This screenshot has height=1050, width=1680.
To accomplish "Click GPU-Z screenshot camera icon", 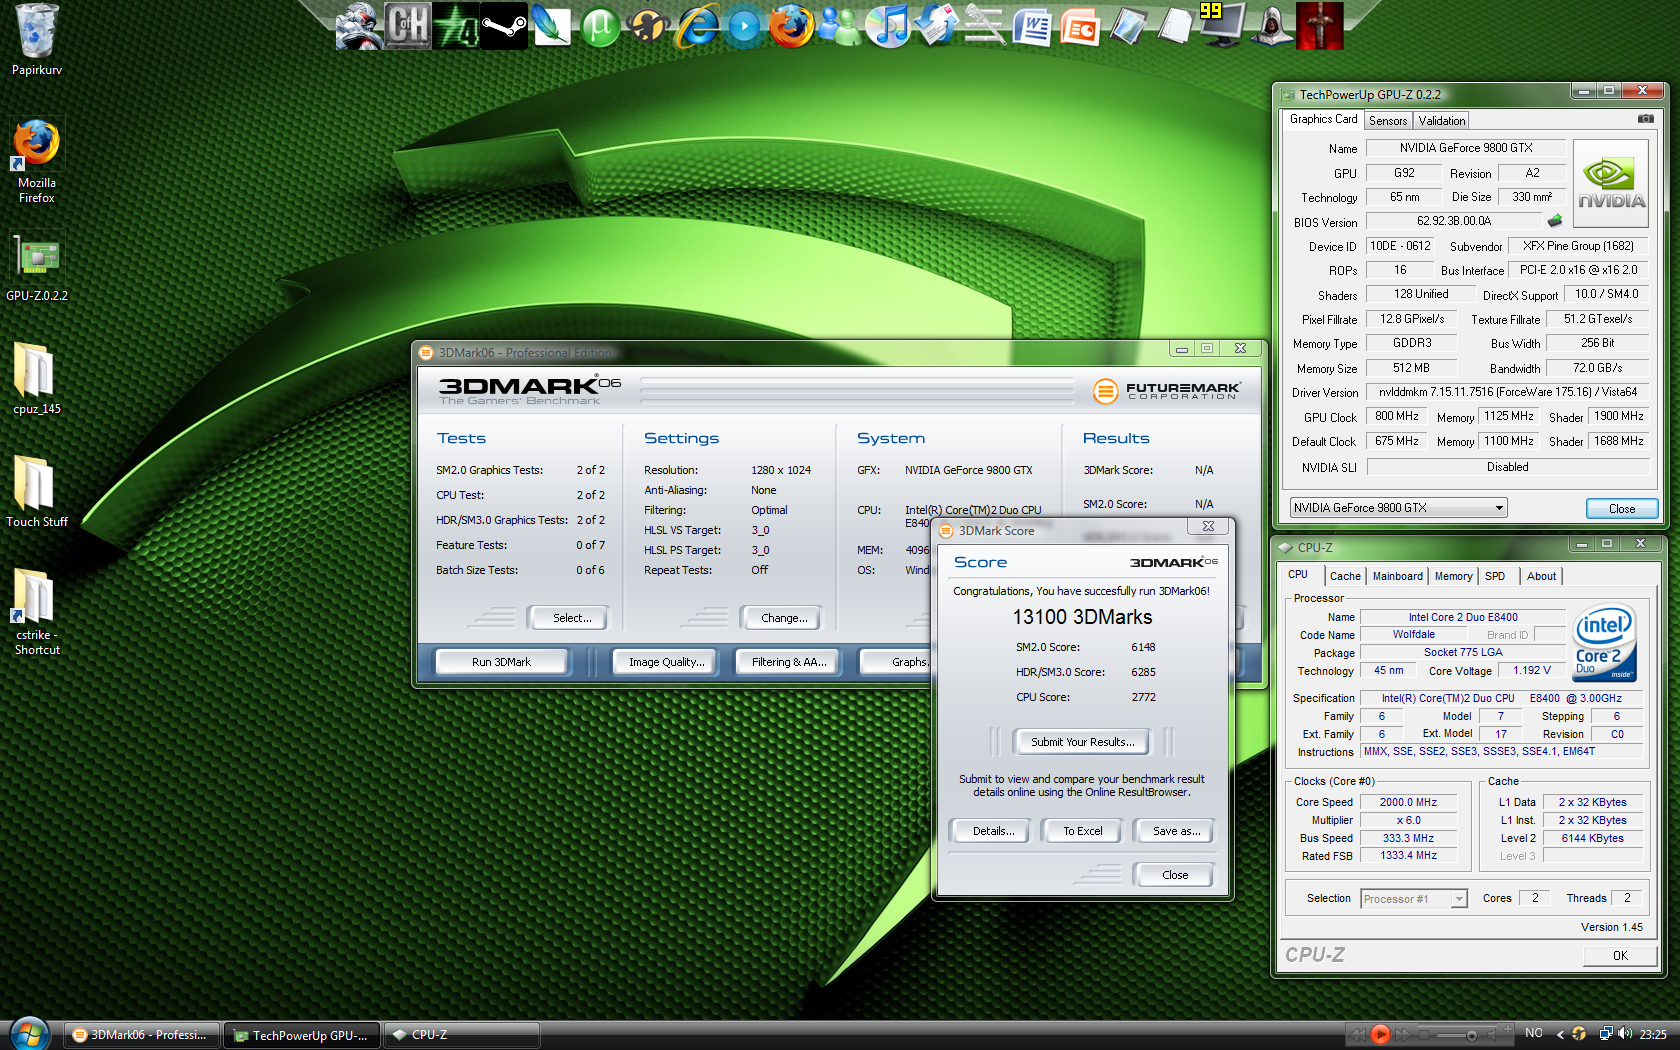I will 1645,119.
